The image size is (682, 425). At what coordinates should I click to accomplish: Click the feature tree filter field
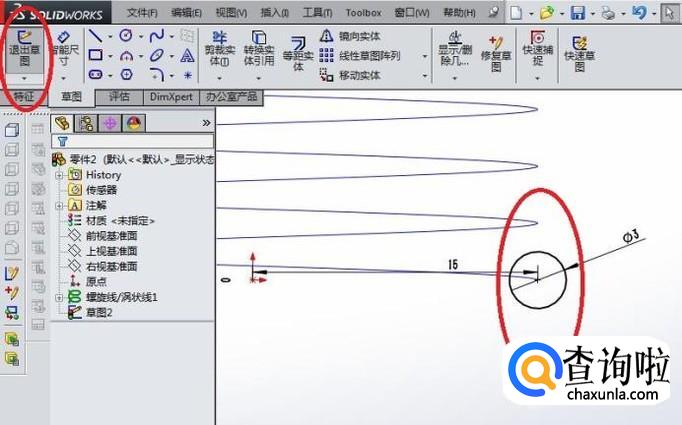pyautogui.click(x=133, y=141)
